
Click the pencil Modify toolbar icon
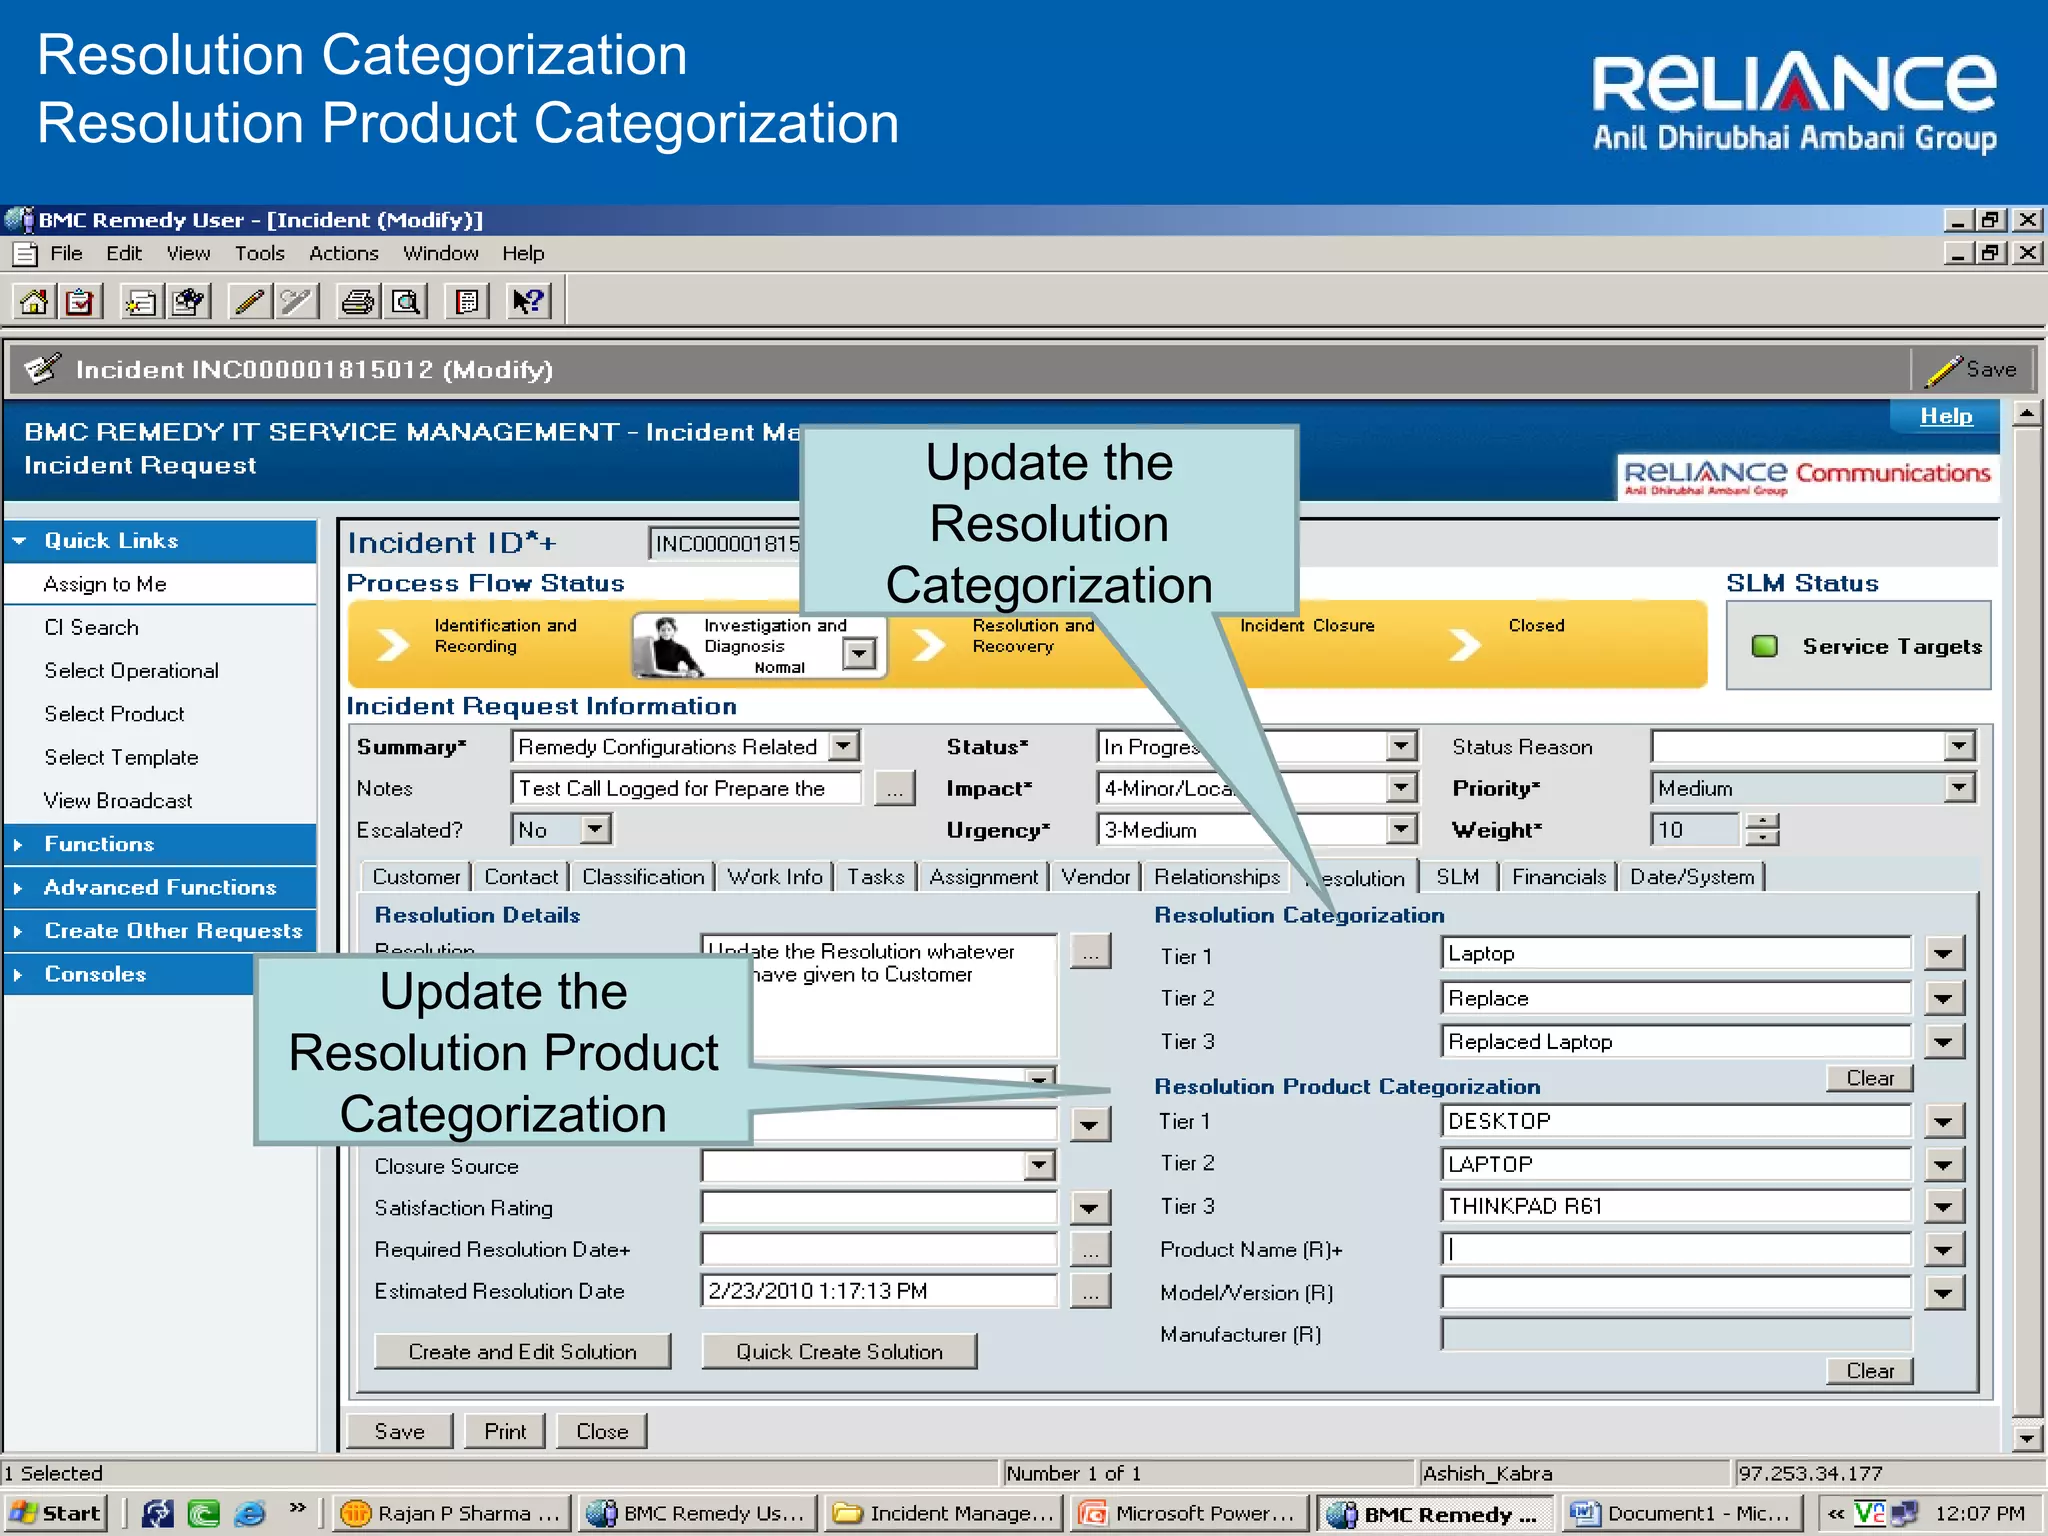(x=250, y=301)
